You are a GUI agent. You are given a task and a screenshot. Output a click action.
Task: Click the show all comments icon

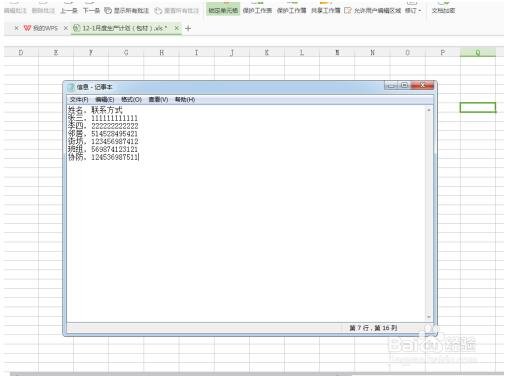tap(108, 11)
